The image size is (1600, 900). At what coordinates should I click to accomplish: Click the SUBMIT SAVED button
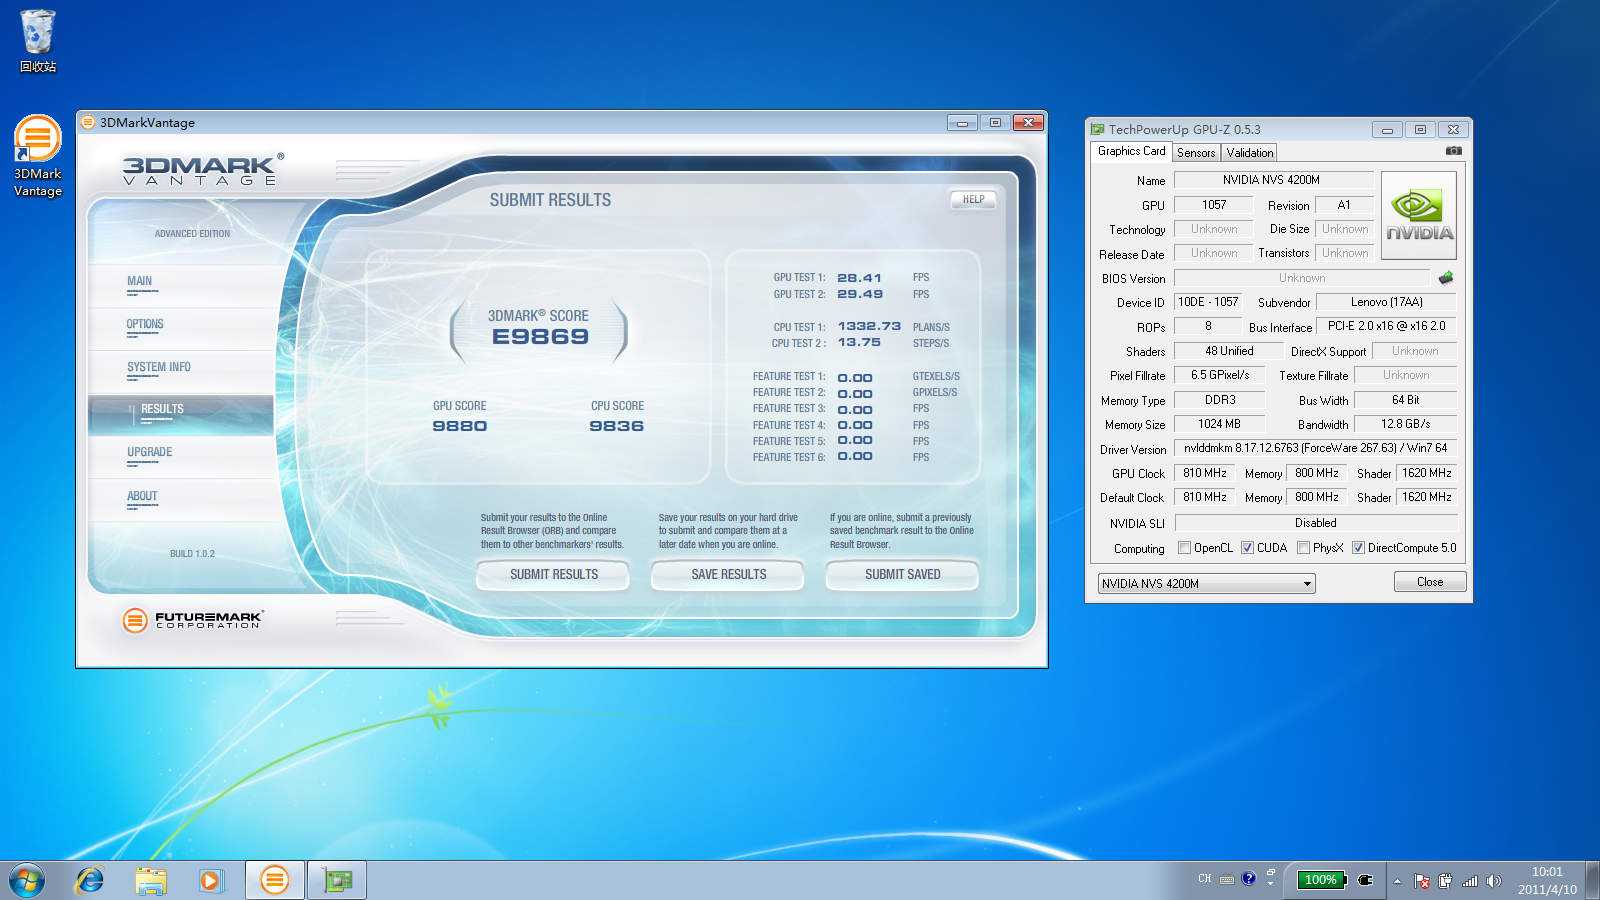coord(902,575)
